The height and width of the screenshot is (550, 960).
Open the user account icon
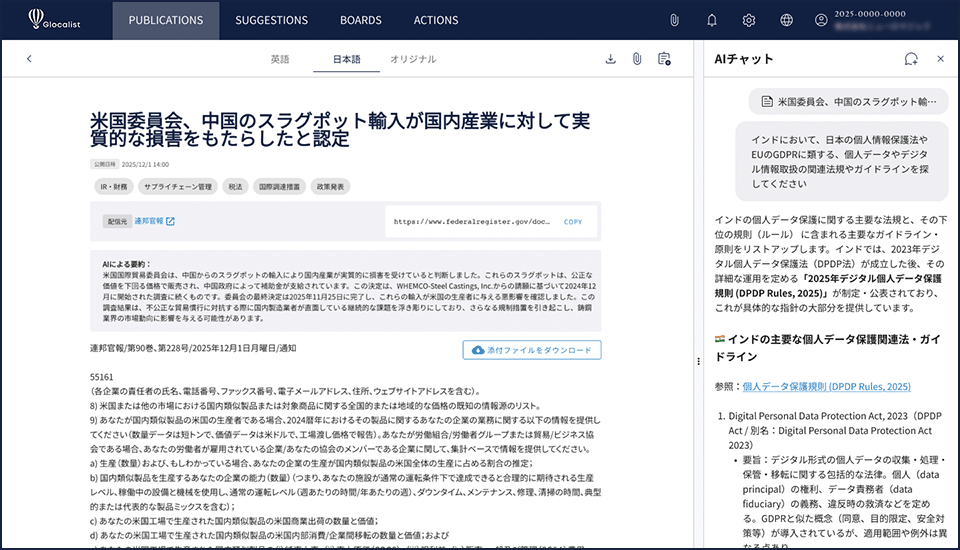(821, 20)
